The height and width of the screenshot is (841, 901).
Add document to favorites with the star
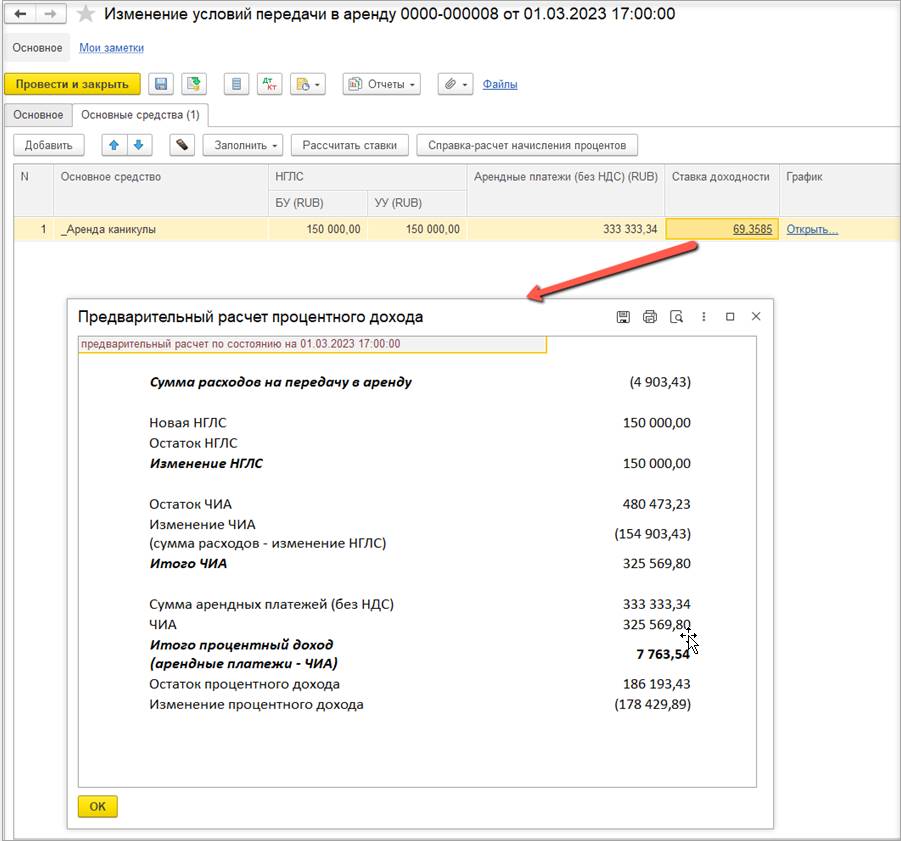tap(86, 14)
